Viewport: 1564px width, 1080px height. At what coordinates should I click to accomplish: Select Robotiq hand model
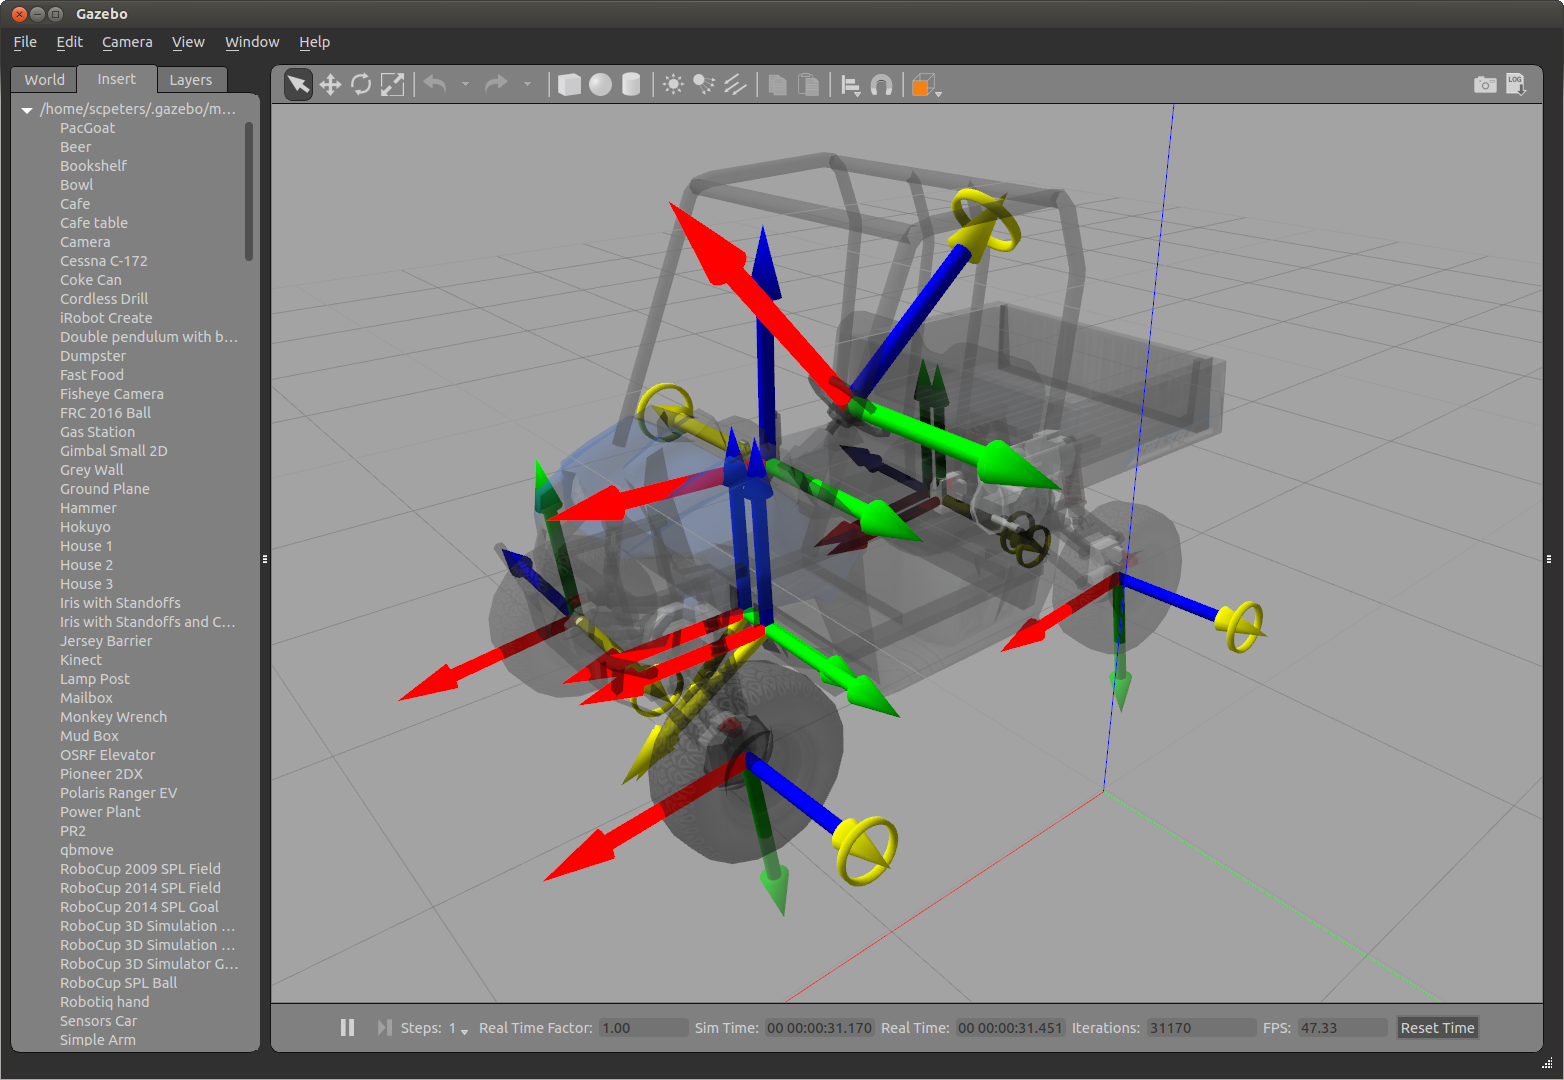[x=104, y=1002]
